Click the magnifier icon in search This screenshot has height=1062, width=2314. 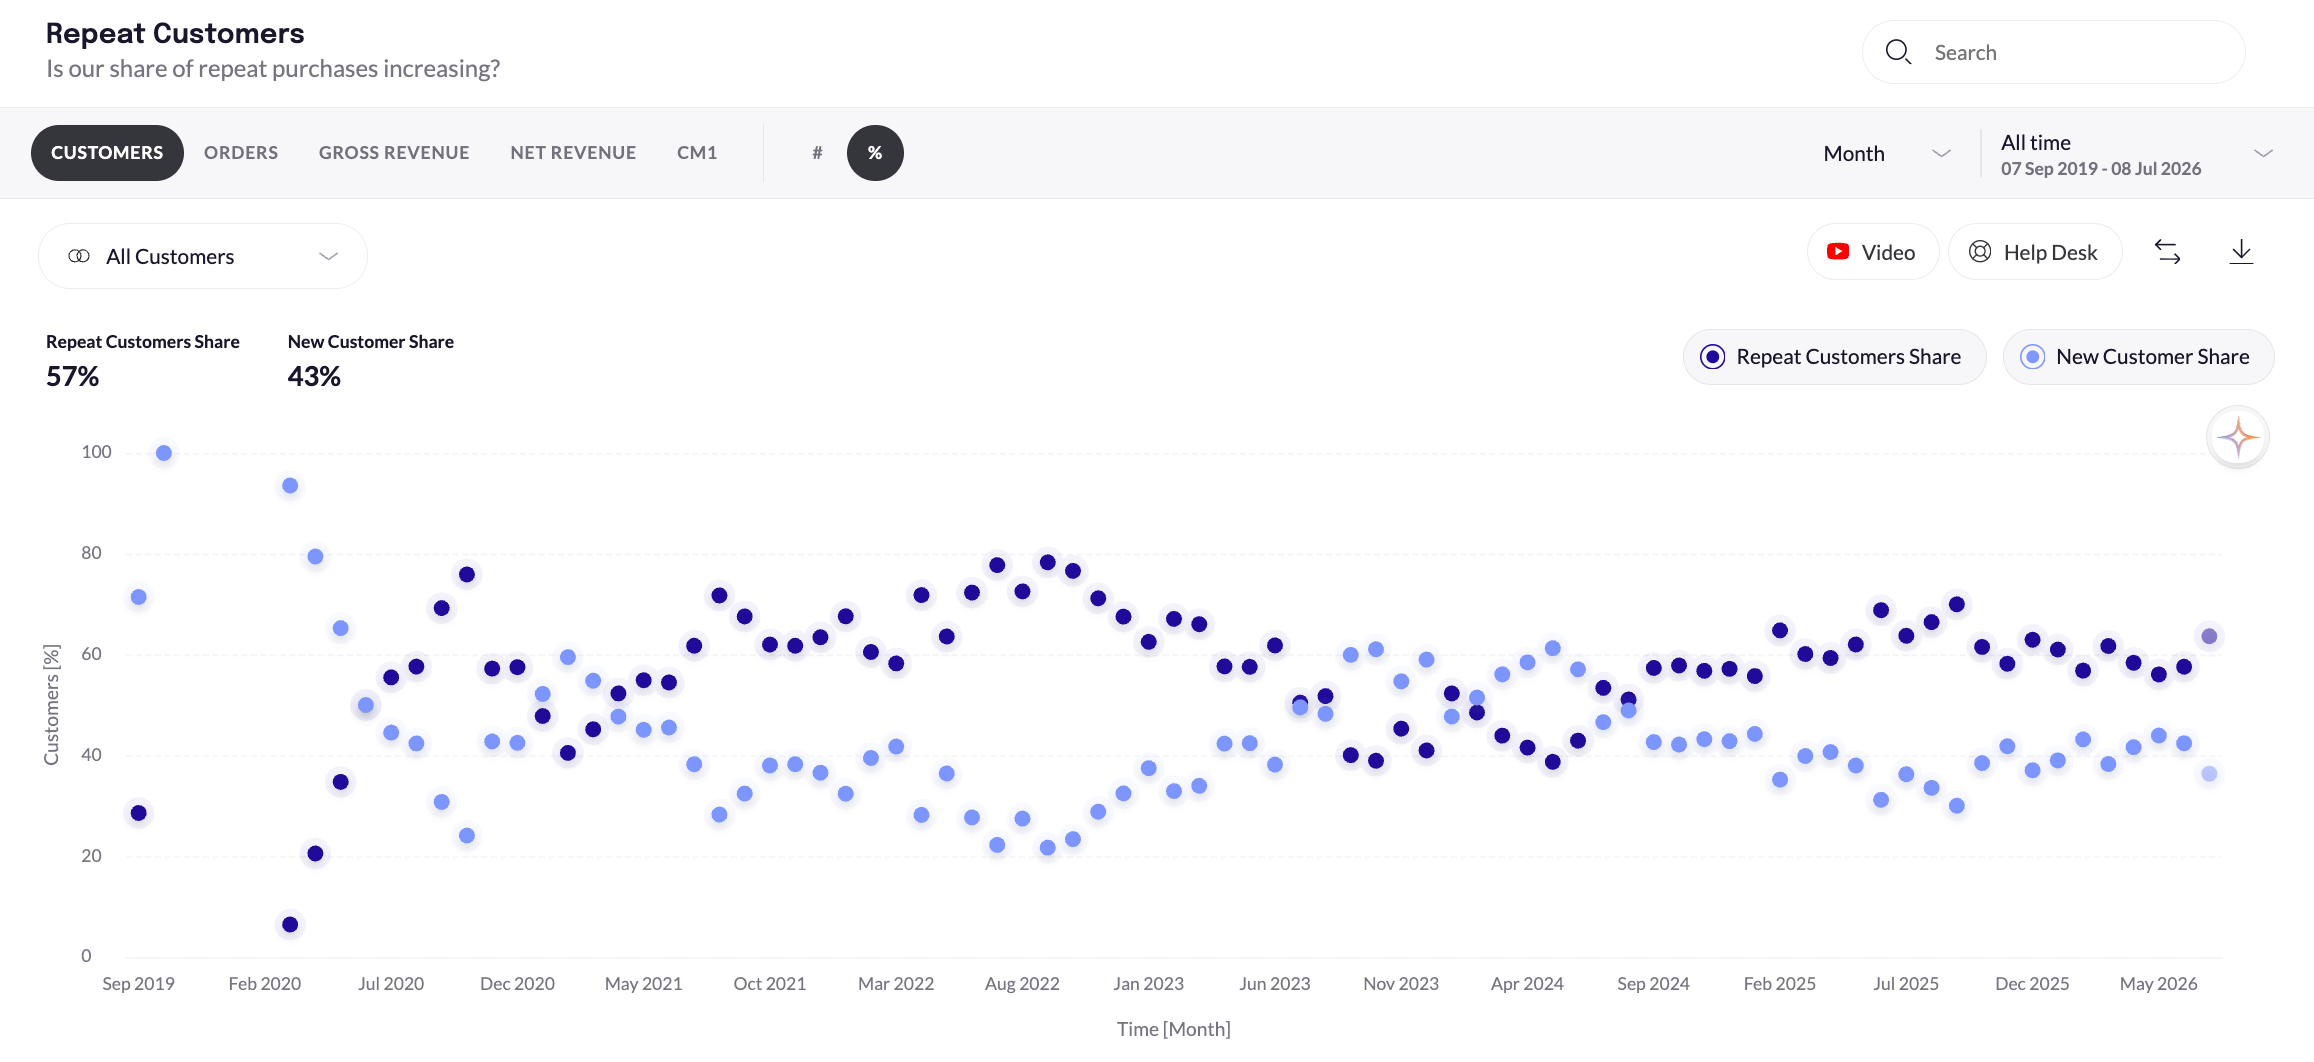click(1898, 52)
